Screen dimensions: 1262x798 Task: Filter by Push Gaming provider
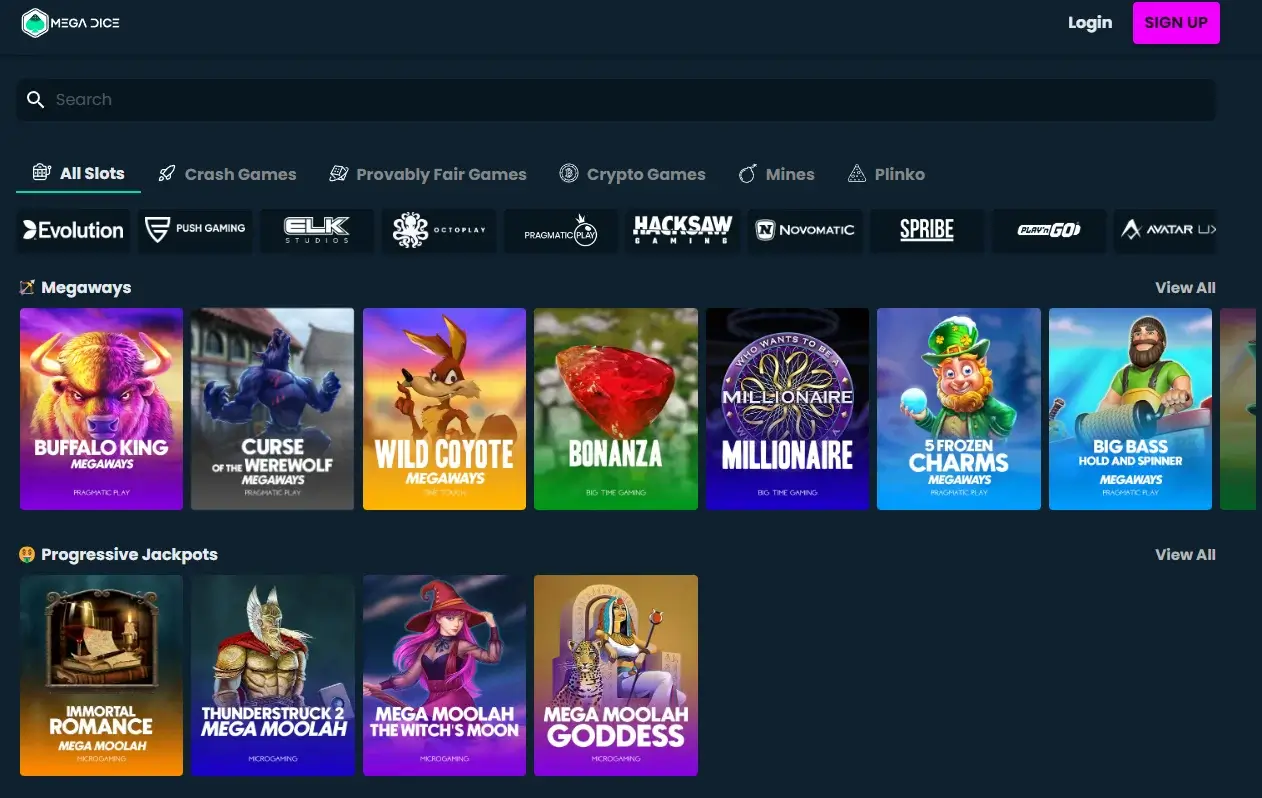[196, 230]
